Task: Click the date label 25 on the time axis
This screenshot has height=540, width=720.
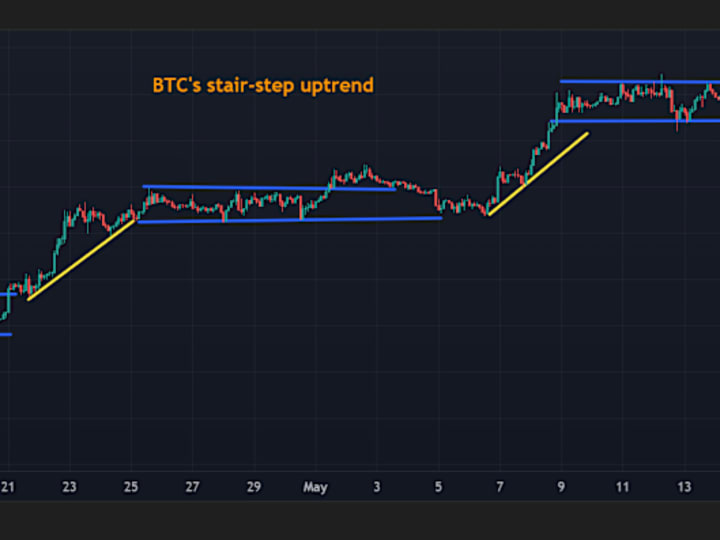Action: (x=131, y=487)
